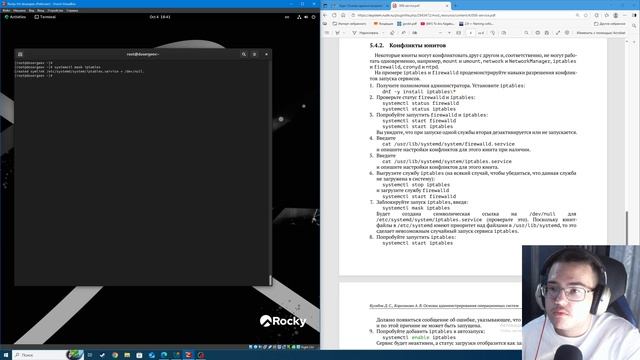Viewport: 640px width, 360px height.
Task: Close the terminal window
Action: (266, 54)
